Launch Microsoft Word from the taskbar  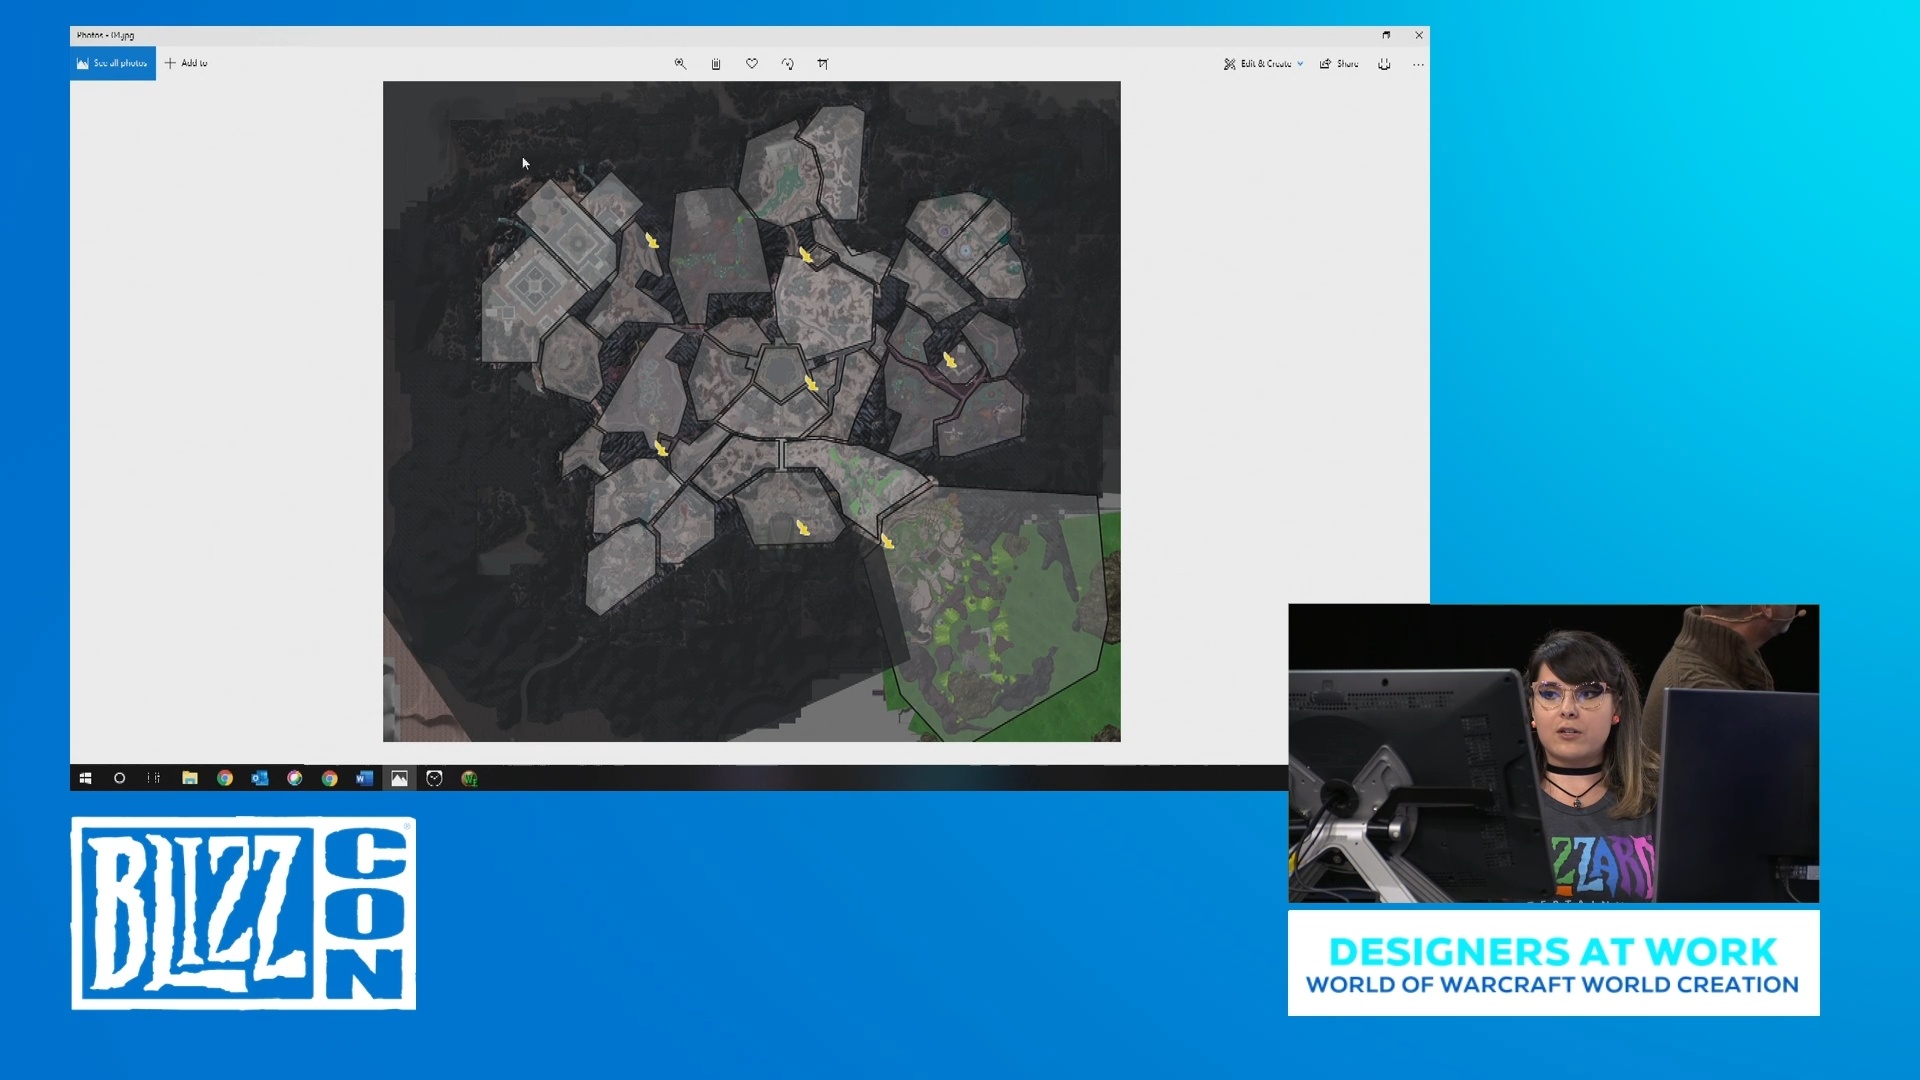363,778
